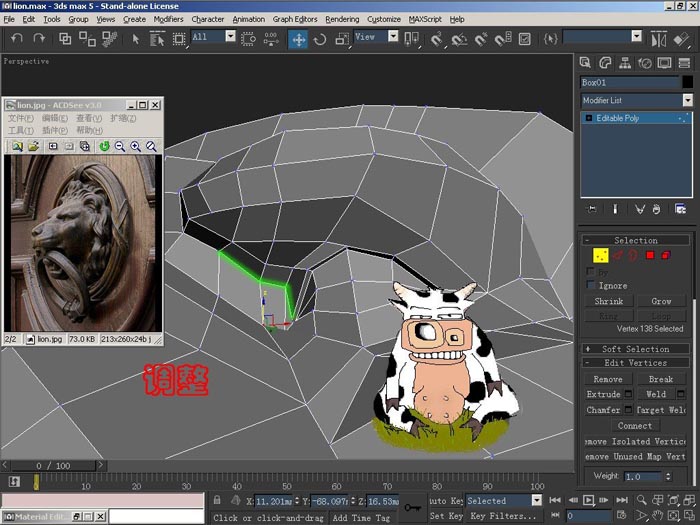Screen dimensions: 700x525
Task: Activate the Select and Rotate tool
Action: click(320, 39)
